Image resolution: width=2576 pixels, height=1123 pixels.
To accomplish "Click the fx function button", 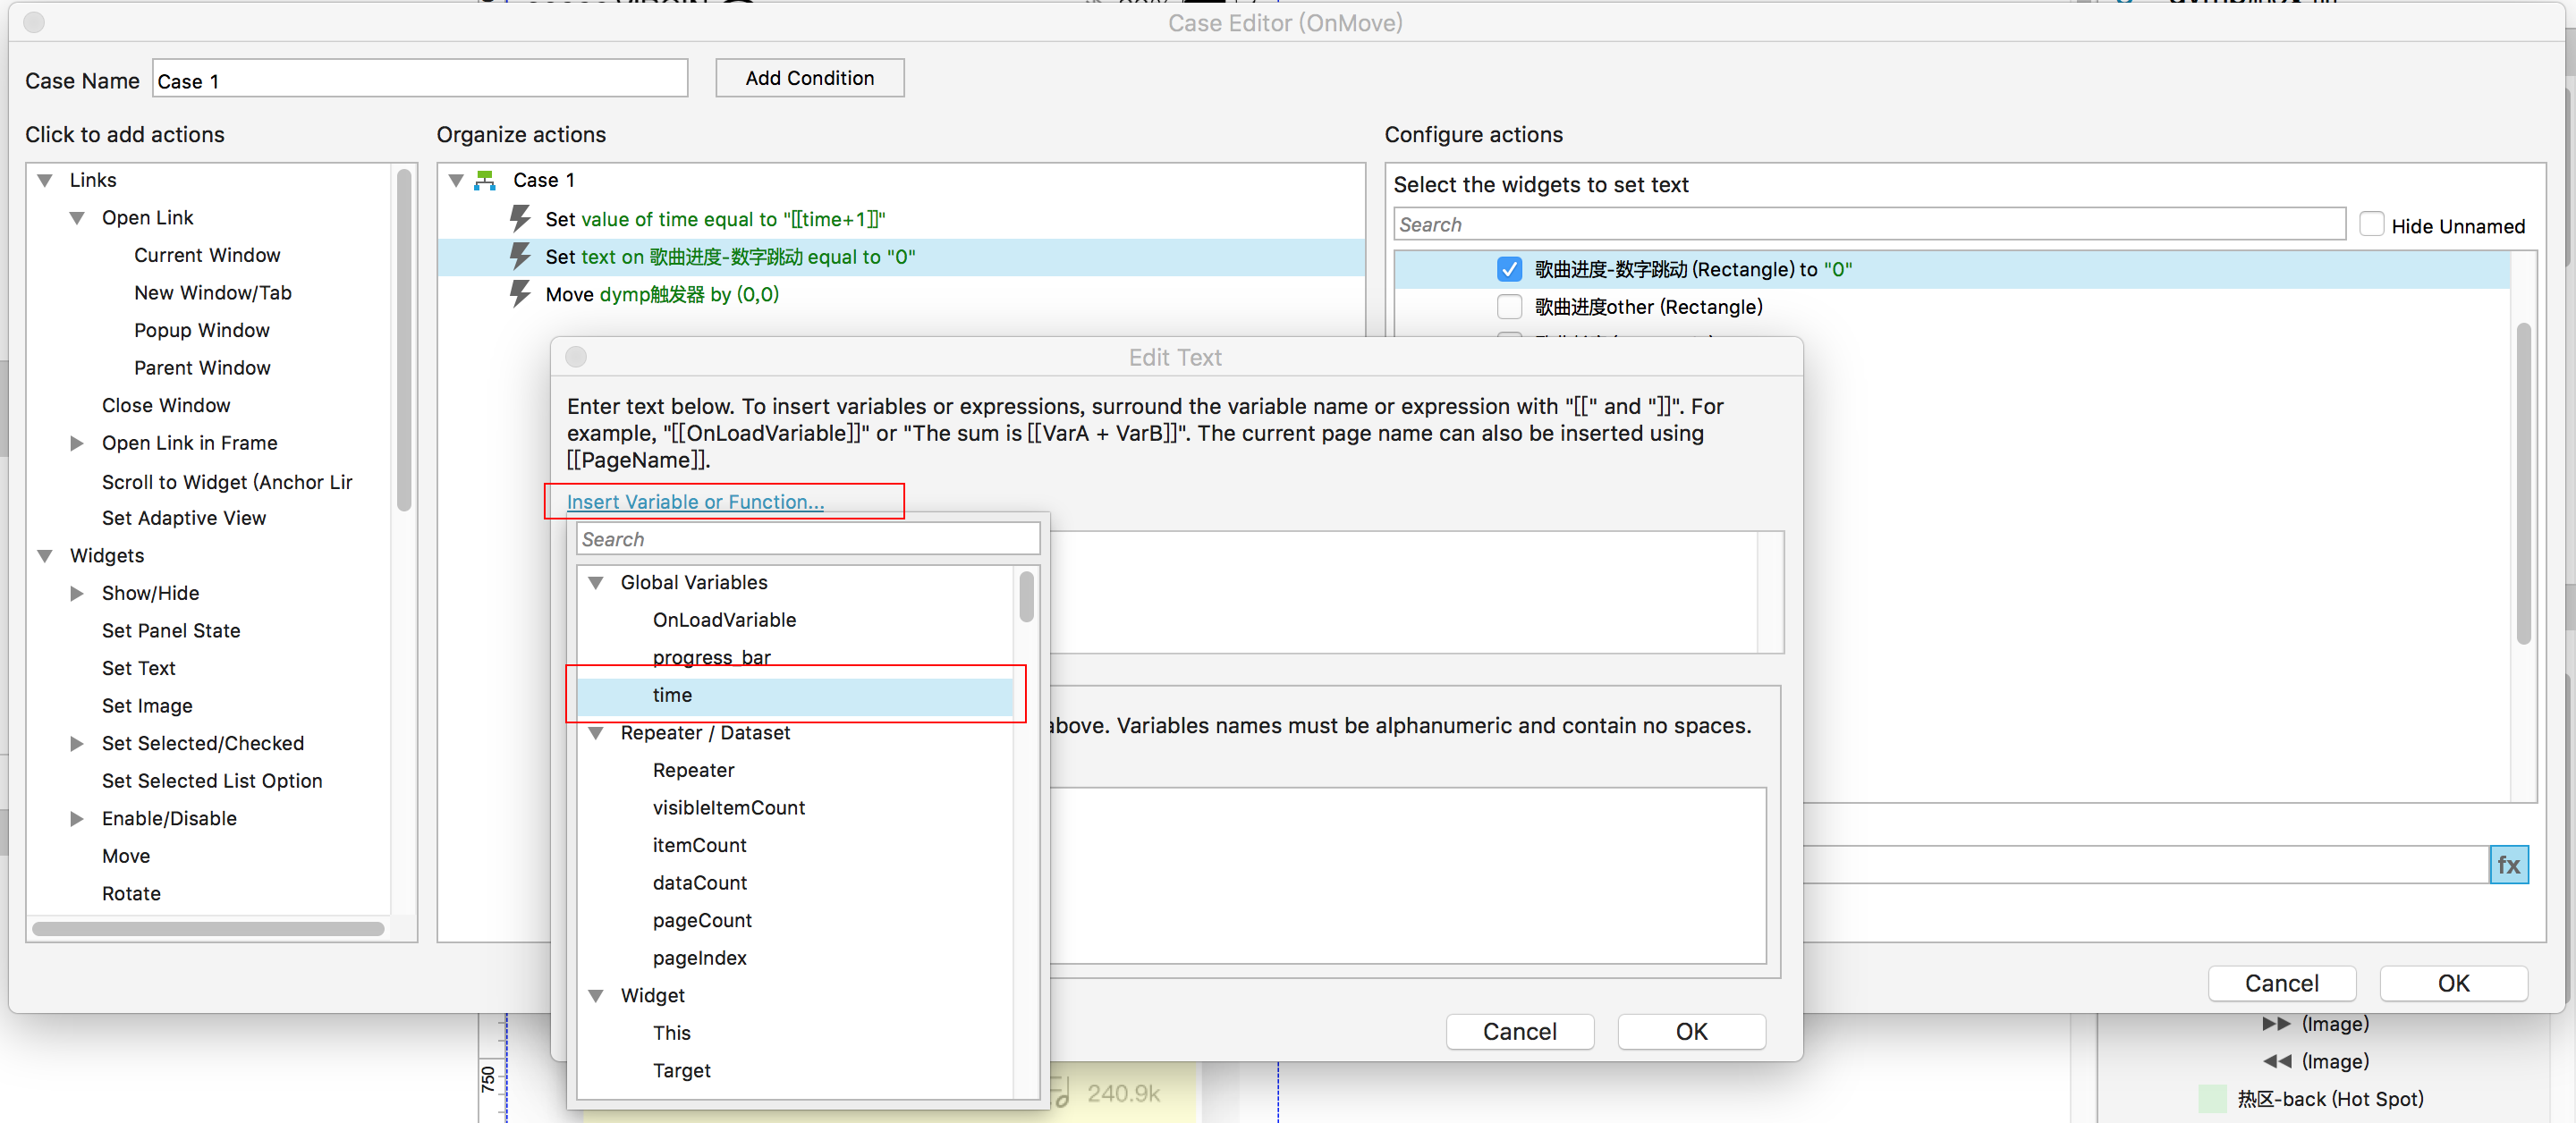I will [2507, 865].
